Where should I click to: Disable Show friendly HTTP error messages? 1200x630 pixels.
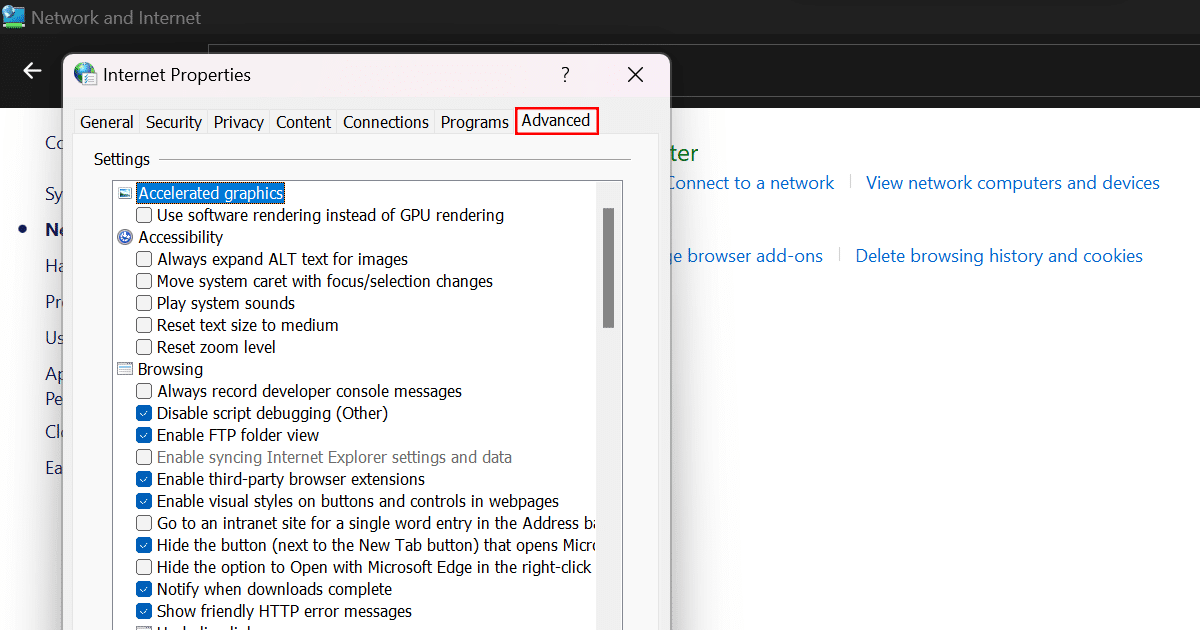click(144, 611)
